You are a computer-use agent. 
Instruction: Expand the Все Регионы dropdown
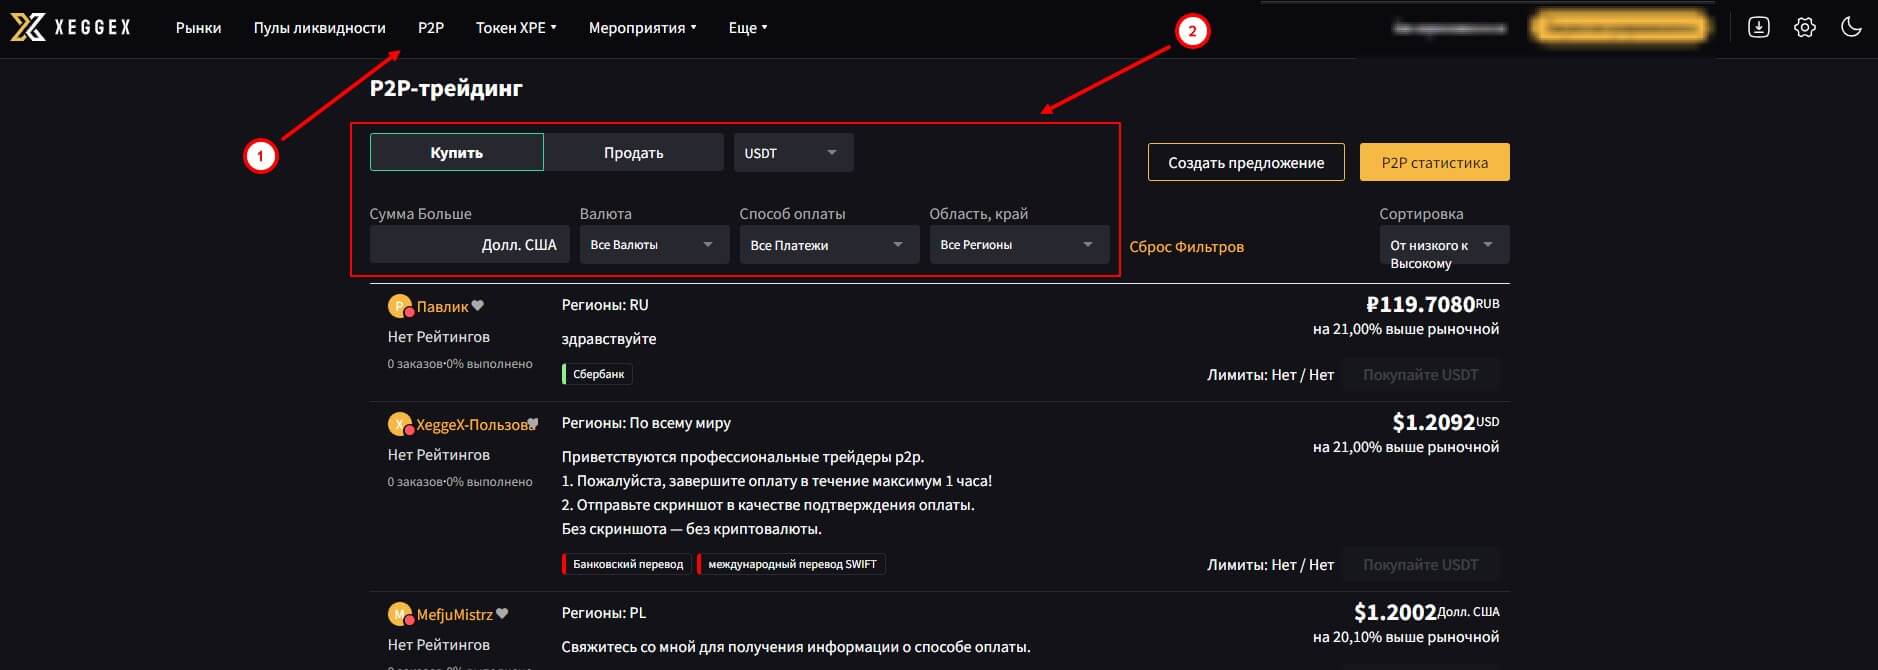[1018, 245]
